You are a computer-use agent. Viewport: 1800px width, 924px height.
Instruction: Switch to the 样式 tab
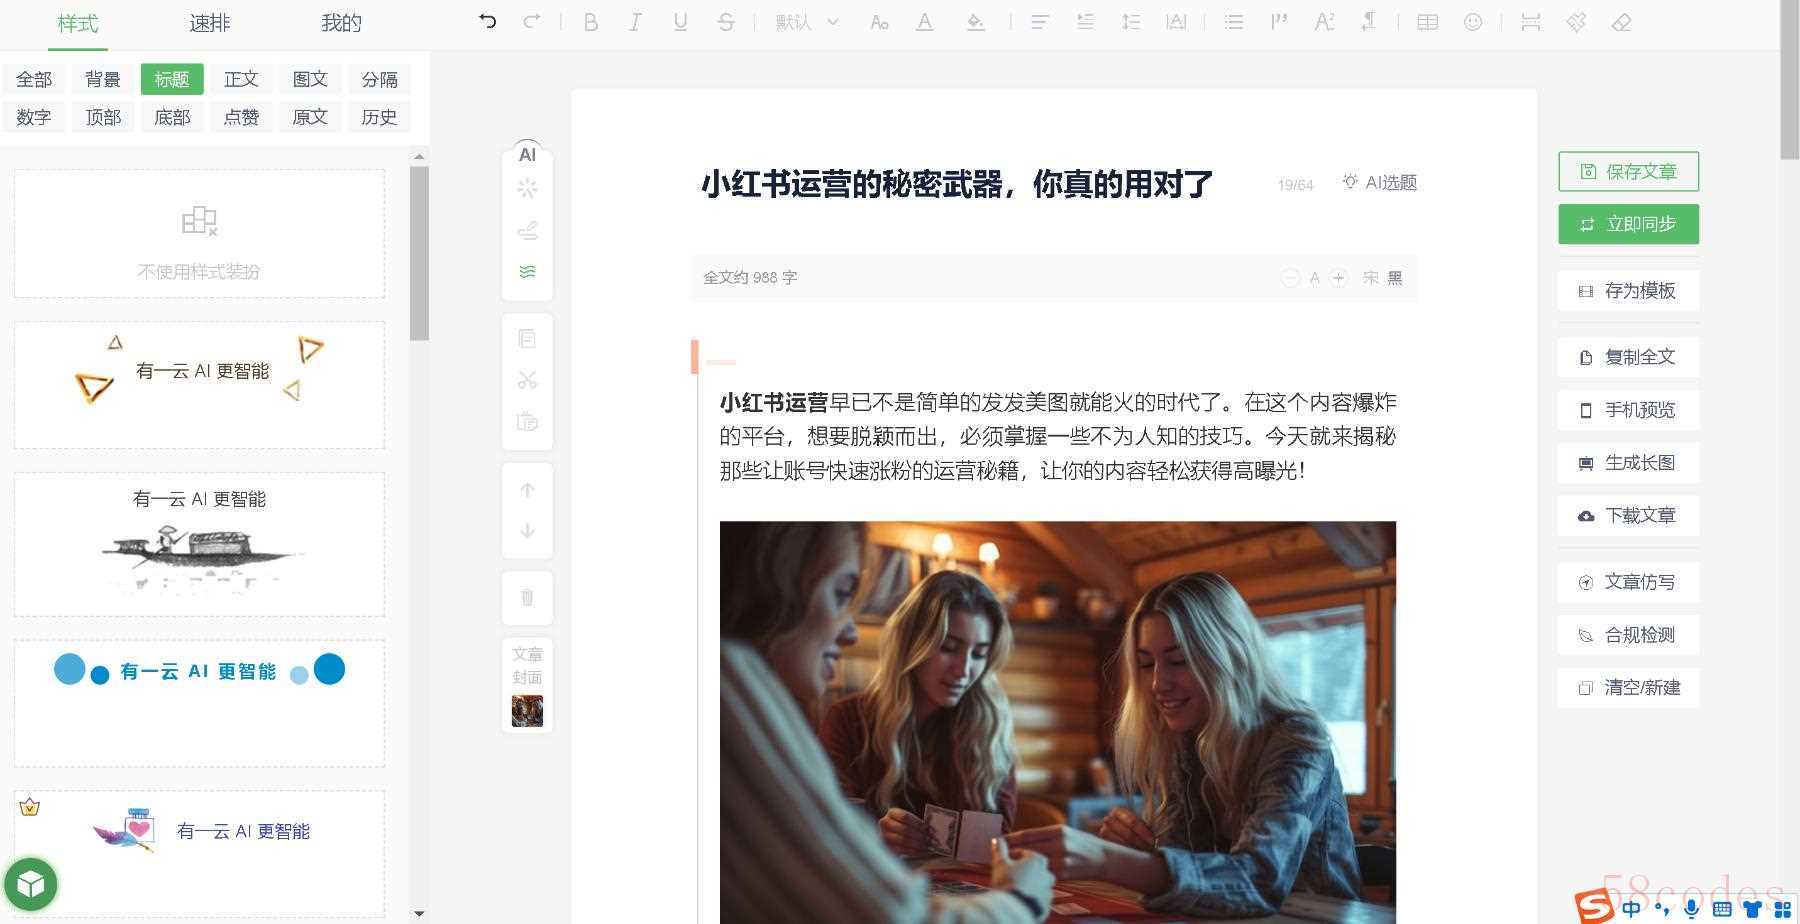pos(78,23)
